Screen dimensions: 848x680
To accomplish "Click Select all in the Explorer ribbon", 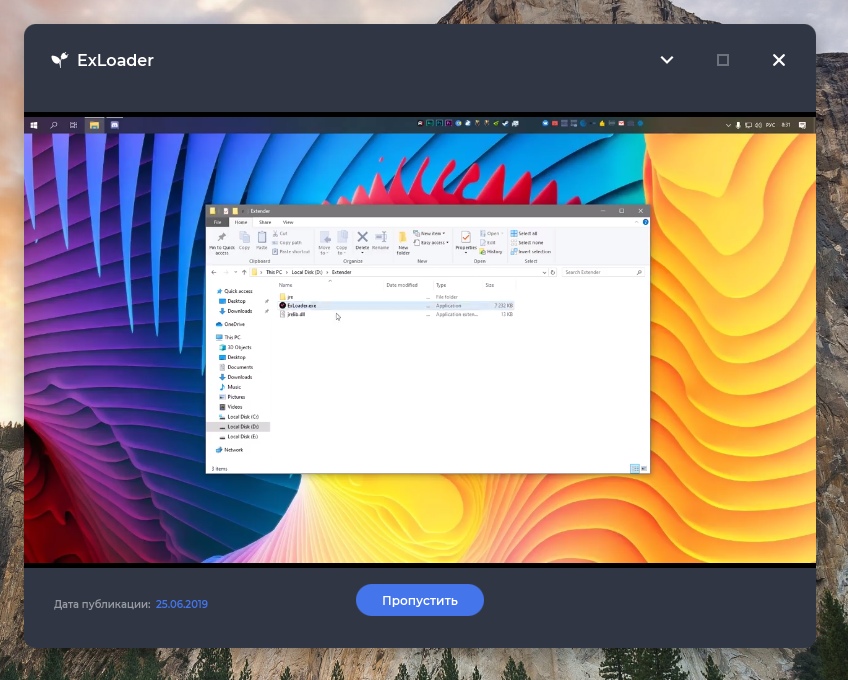I will click(x=524, y=234).
